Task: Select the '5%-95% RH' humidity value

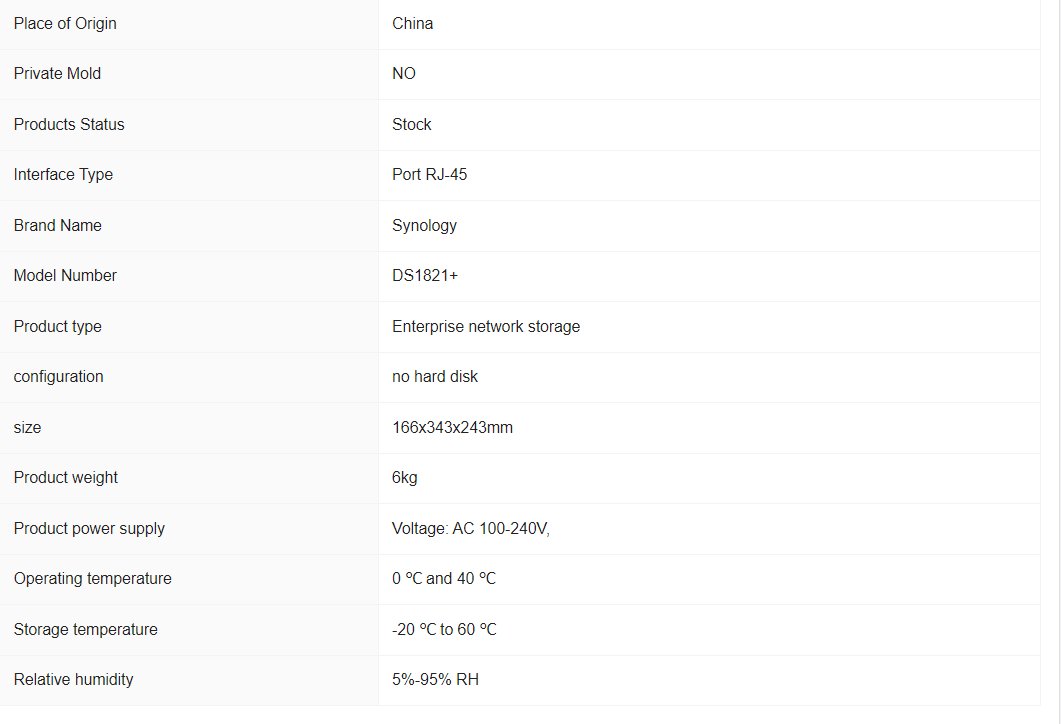Action: click(435, 679)
